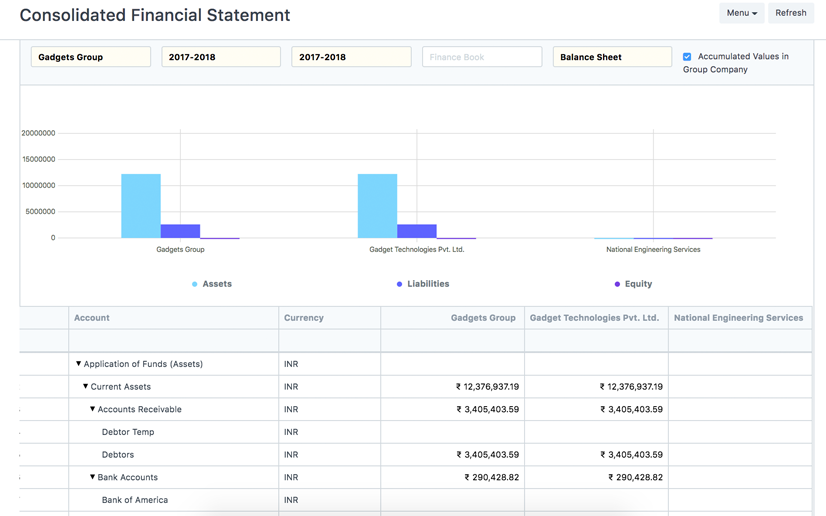Toggle Equity legend dot in chart
The width and height of the screenshot is (826, 516).
[x=617, y=284]
